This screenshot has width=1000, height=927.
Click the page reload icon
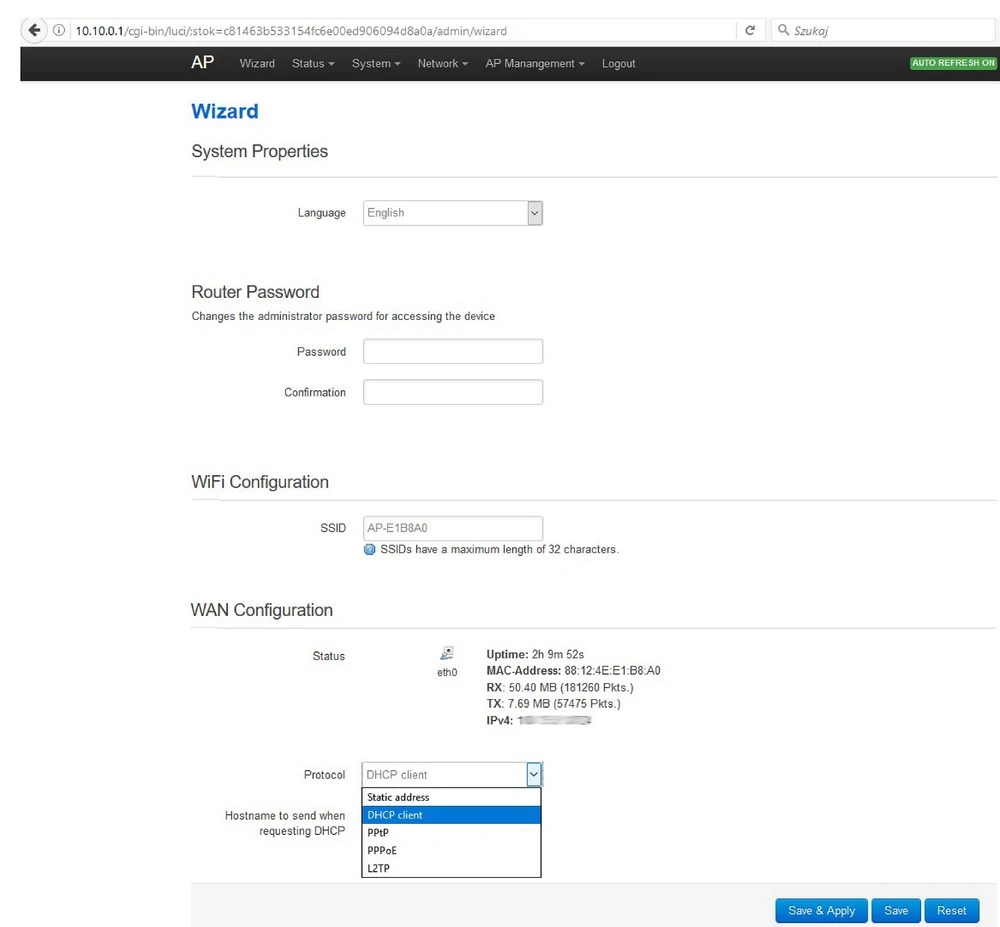(x=750, y=31)
